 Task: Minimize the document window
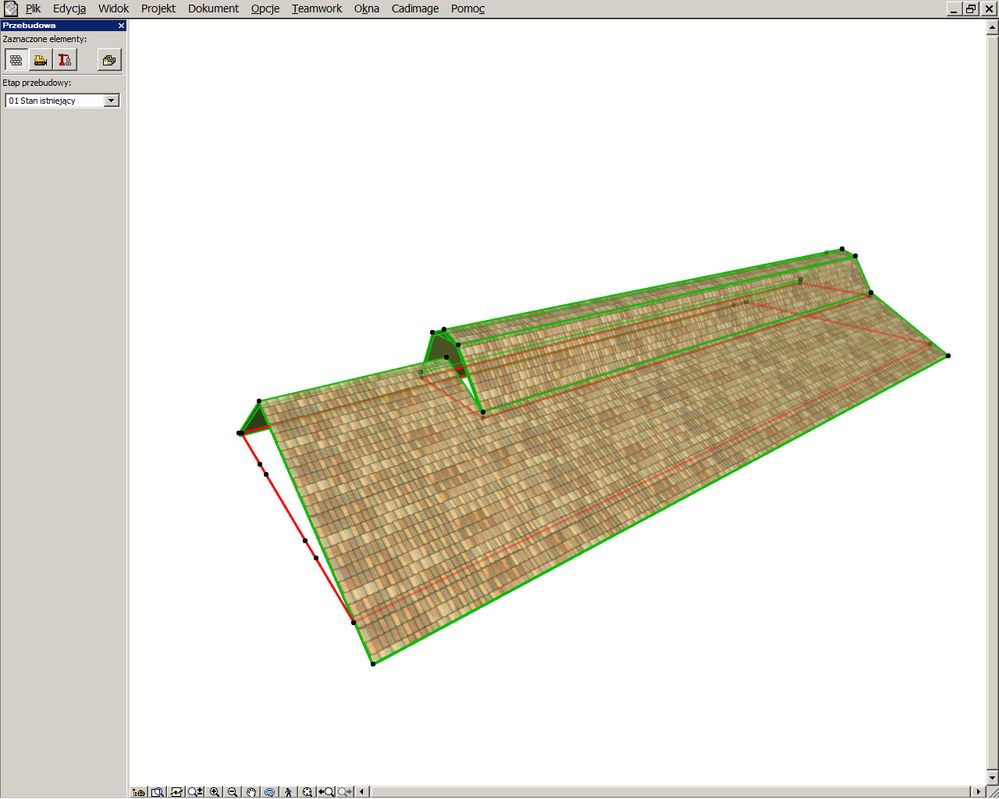(954, 9)
